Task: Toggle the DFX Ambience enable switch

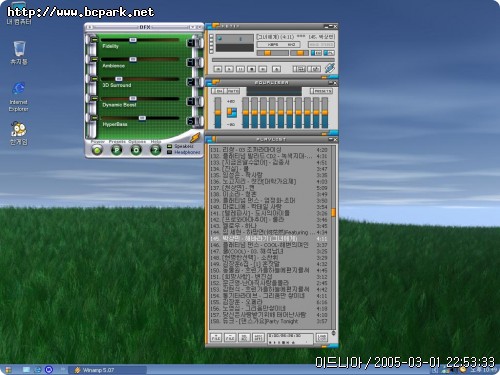Action: (x=95, y=60)
